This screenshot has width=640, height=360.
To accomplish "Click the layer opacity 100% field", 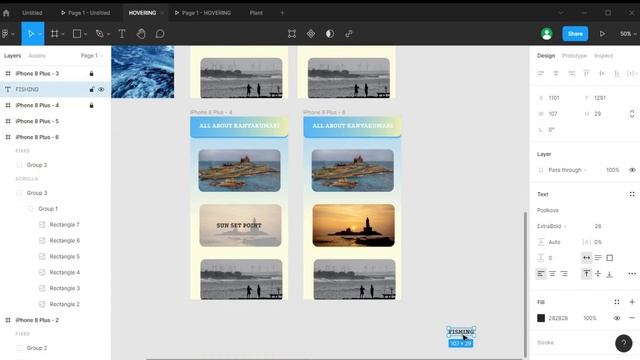I will click(x=613, y=170).
